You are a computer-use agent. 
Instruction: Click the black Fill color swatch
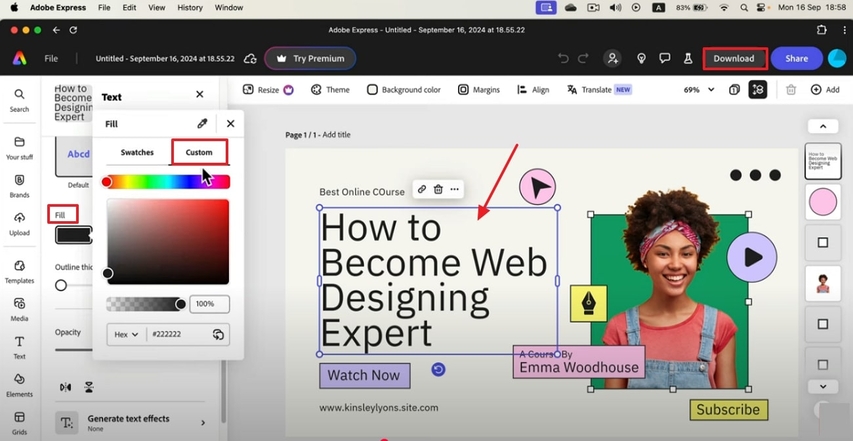click(73, 235)
